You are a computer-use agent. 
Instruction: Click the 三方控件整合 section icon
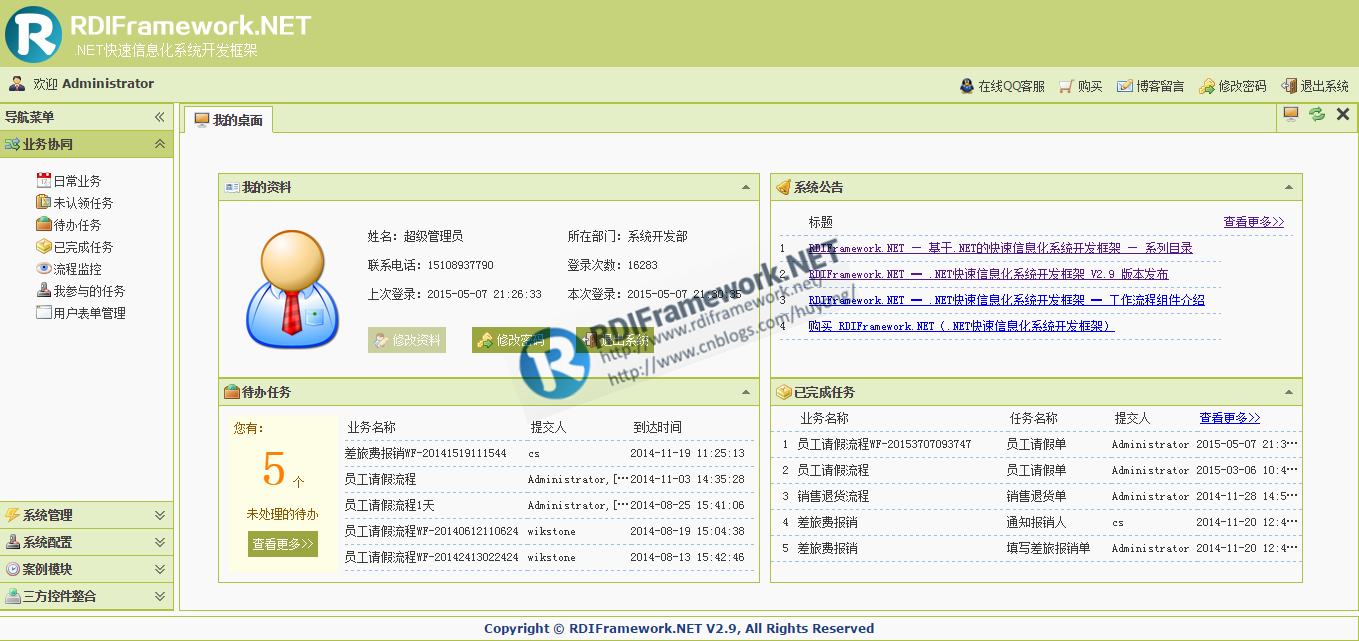13,596
